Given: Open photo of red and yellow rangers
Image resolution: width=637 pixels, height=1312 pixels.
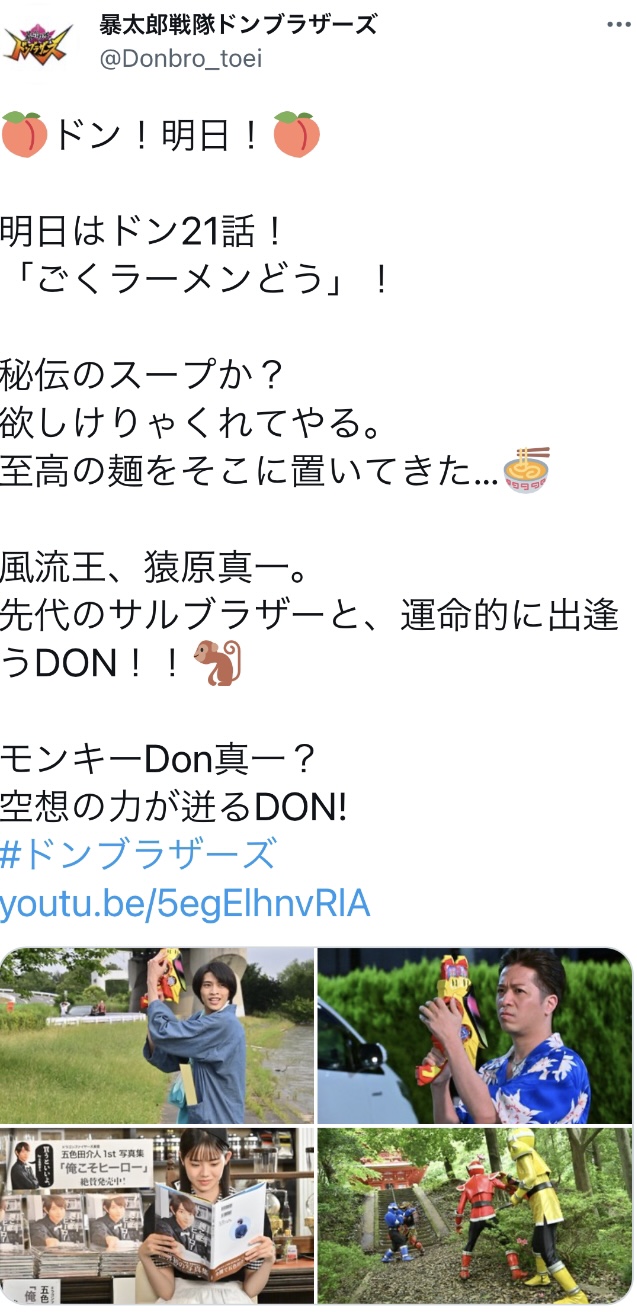Looking at the screenshot, I should click(x=475, y=1215).
